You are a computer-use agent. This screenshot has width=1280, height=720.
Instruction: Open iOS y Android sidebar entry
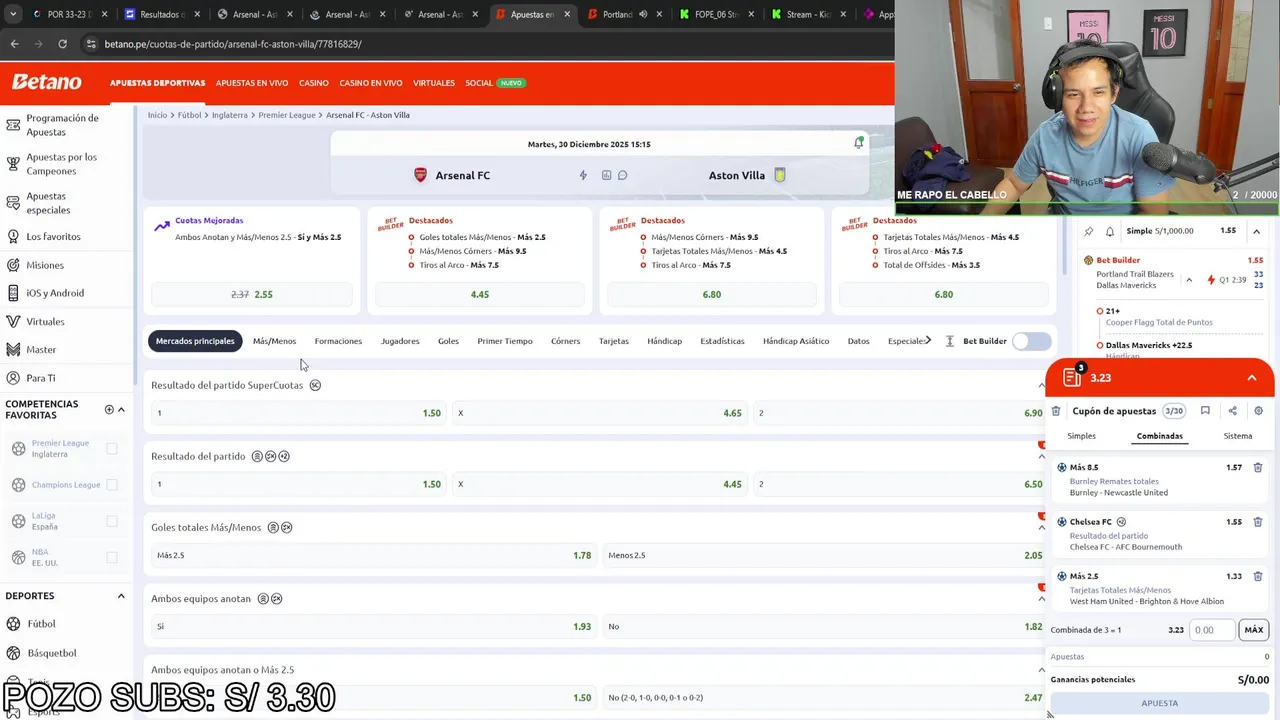pyautogui.click(x=55, y=293)
